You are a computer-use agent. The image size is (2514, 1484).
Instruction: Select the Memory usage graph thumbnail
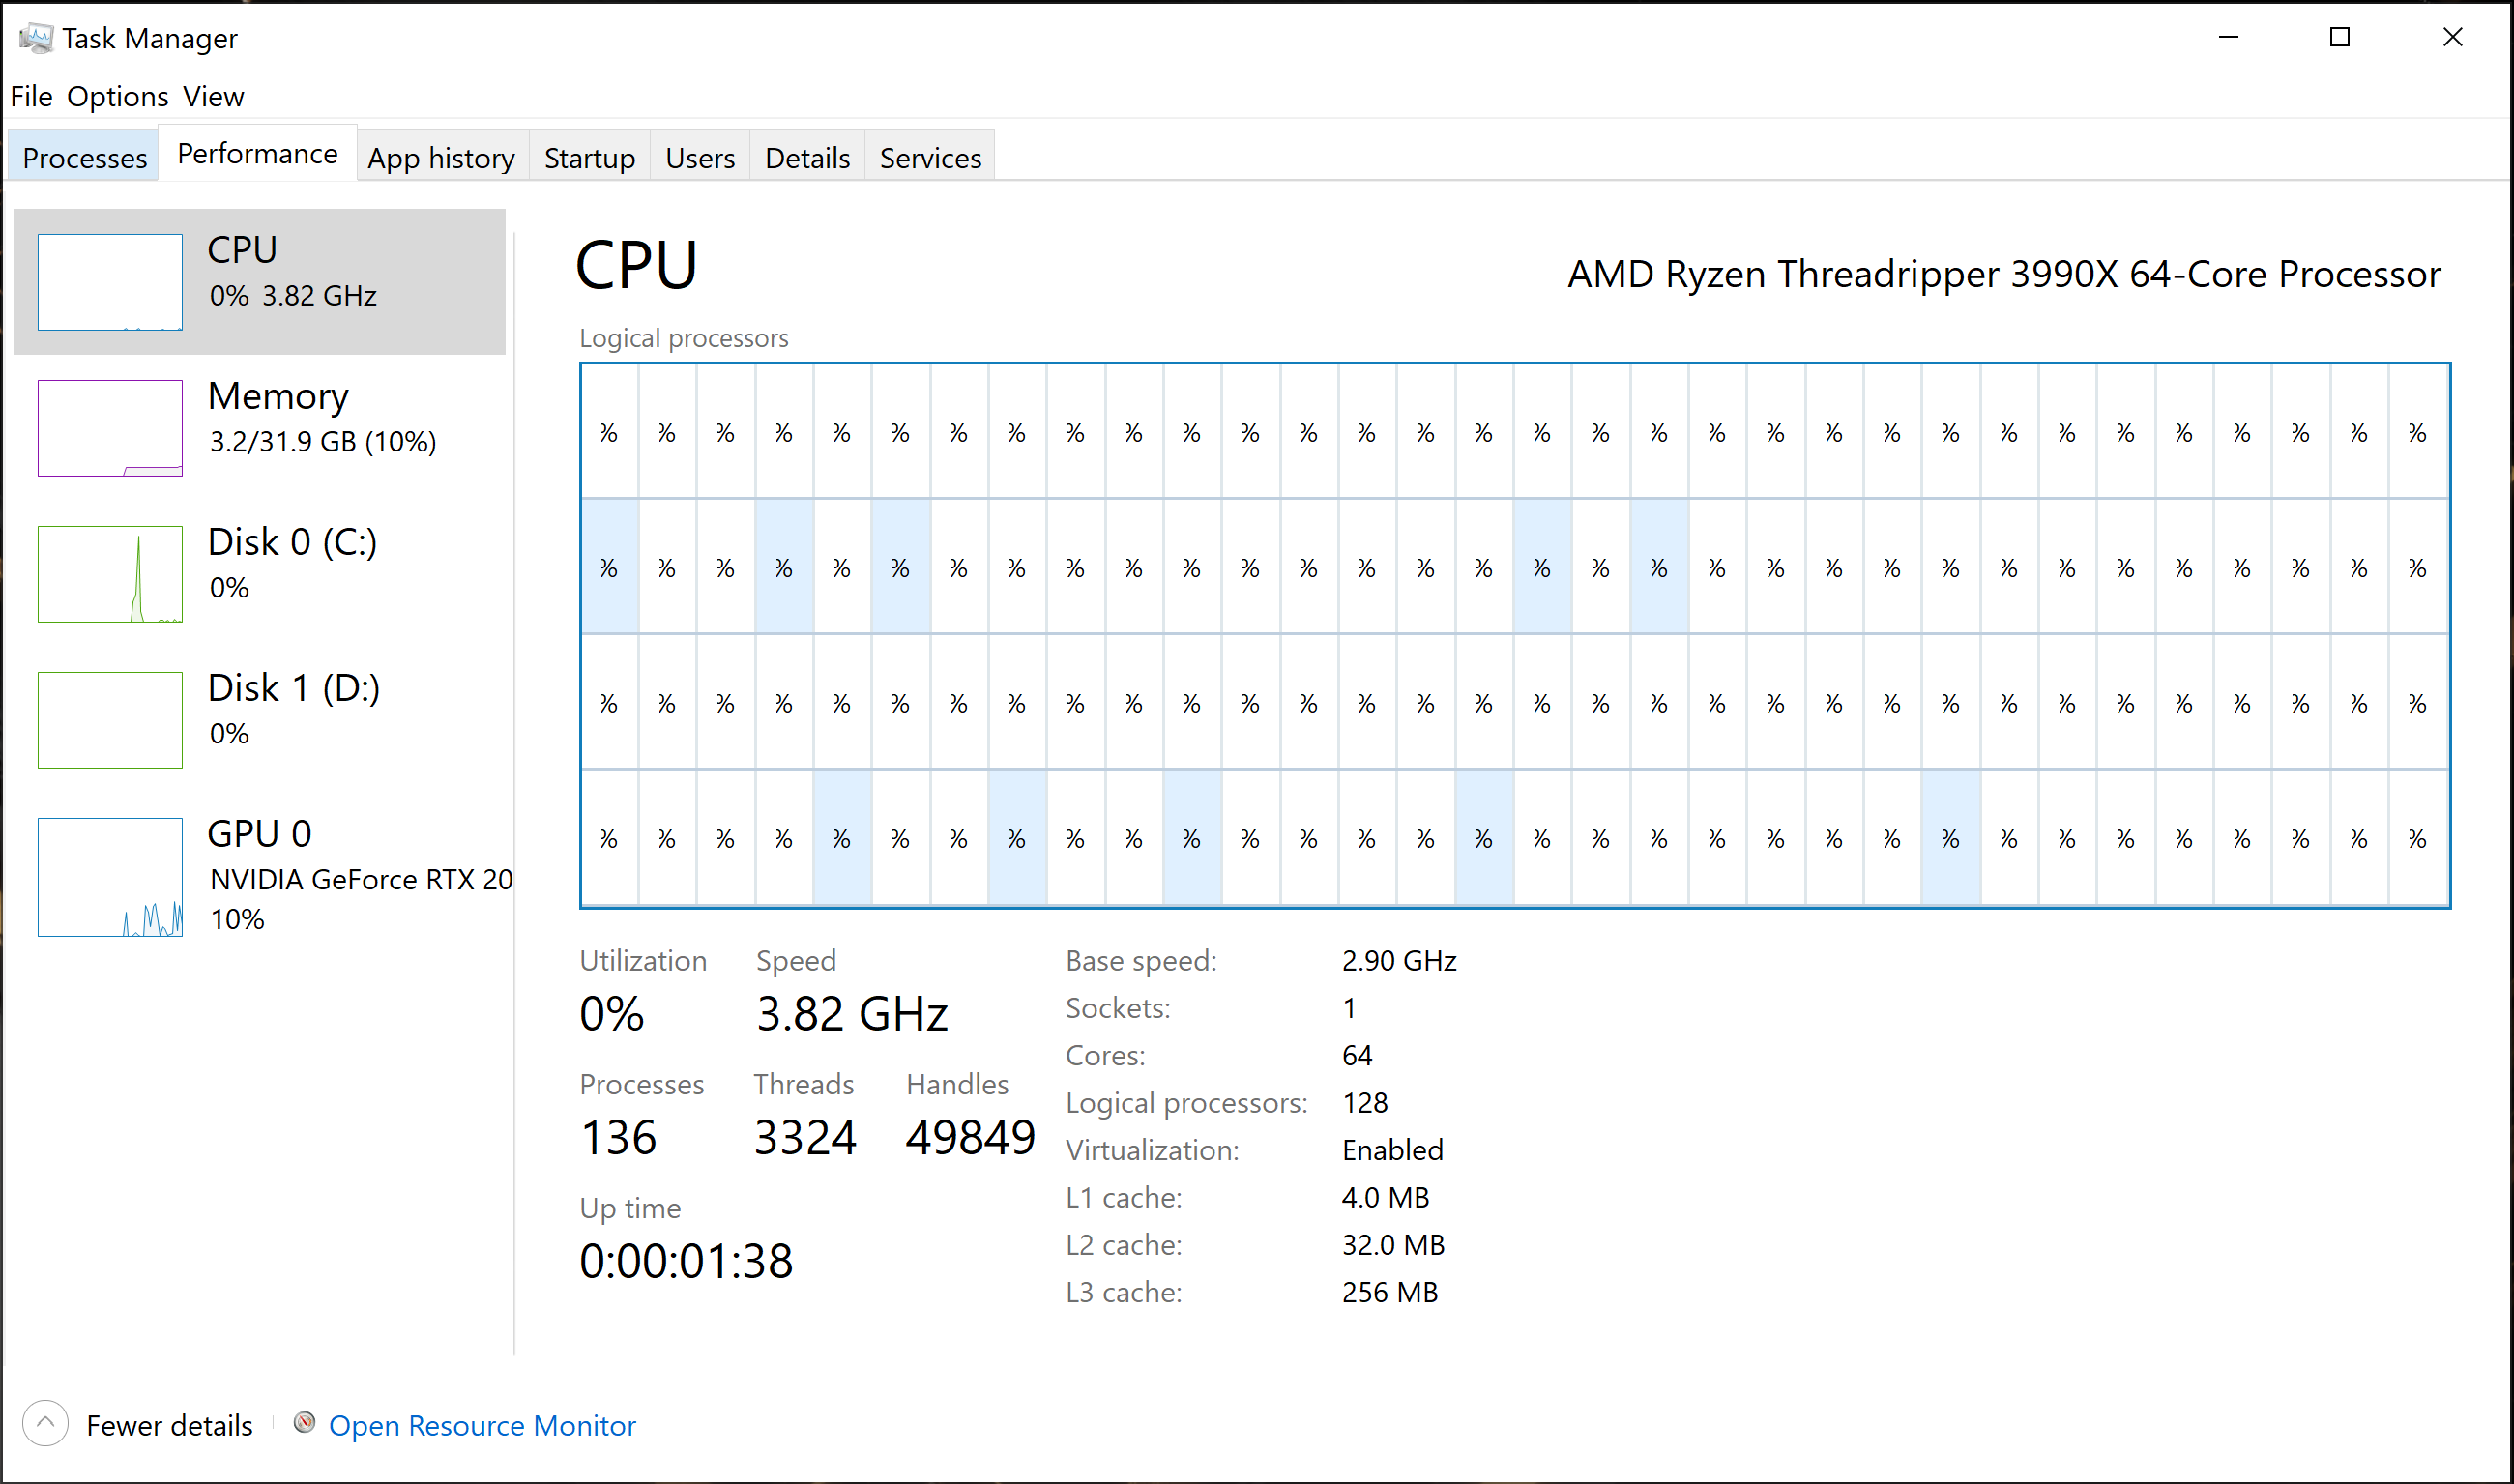[x=110, y=428]
